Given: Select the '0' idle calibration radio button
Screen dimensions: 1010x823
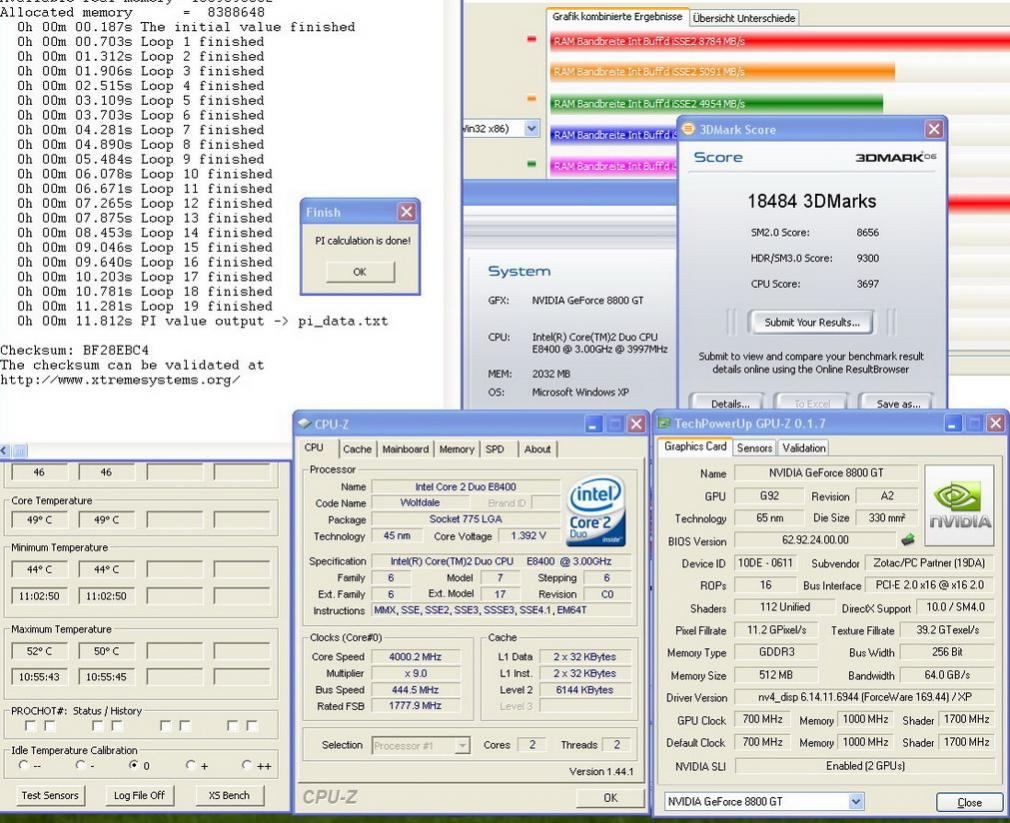Looking at the screenshot, I should 133,765.
